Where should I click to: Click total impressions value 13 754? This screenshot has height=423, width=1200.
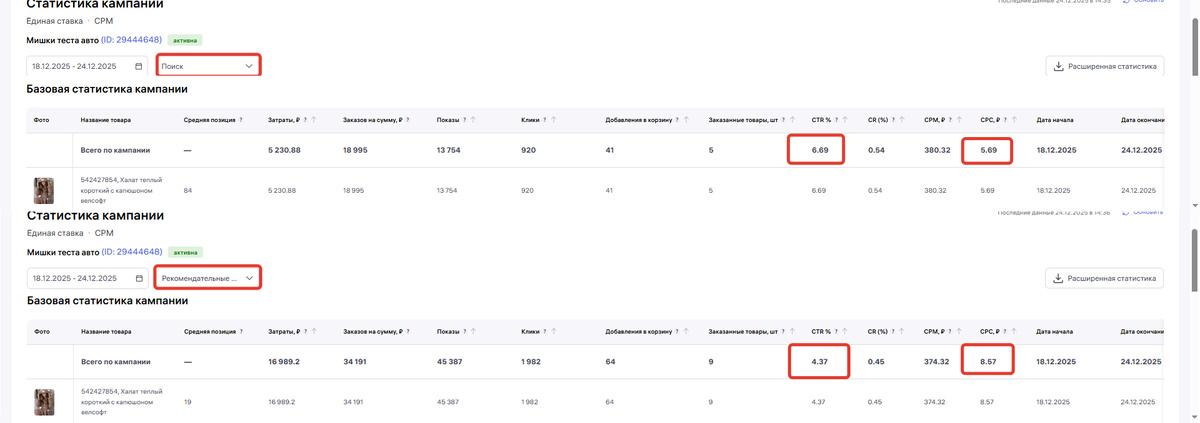[x=448, y=150]
